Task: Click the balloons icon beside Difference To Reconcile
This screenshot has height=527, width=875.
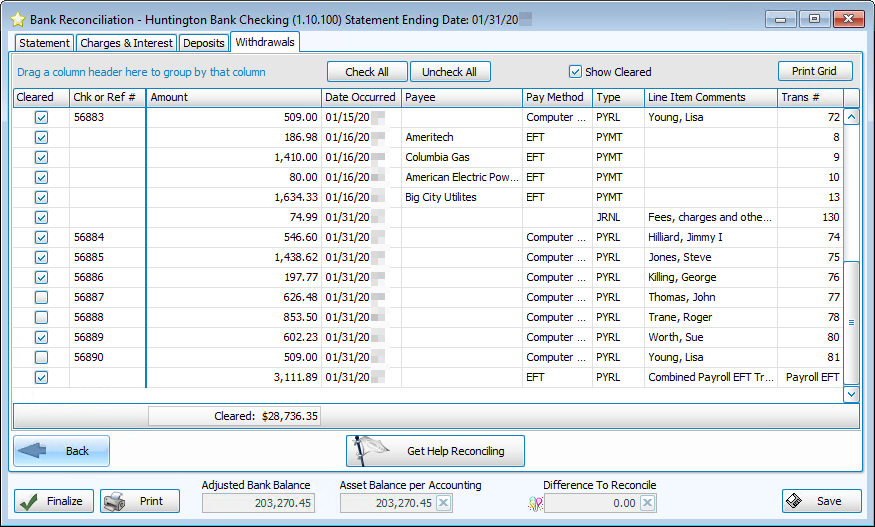Action: click(534, 503)
